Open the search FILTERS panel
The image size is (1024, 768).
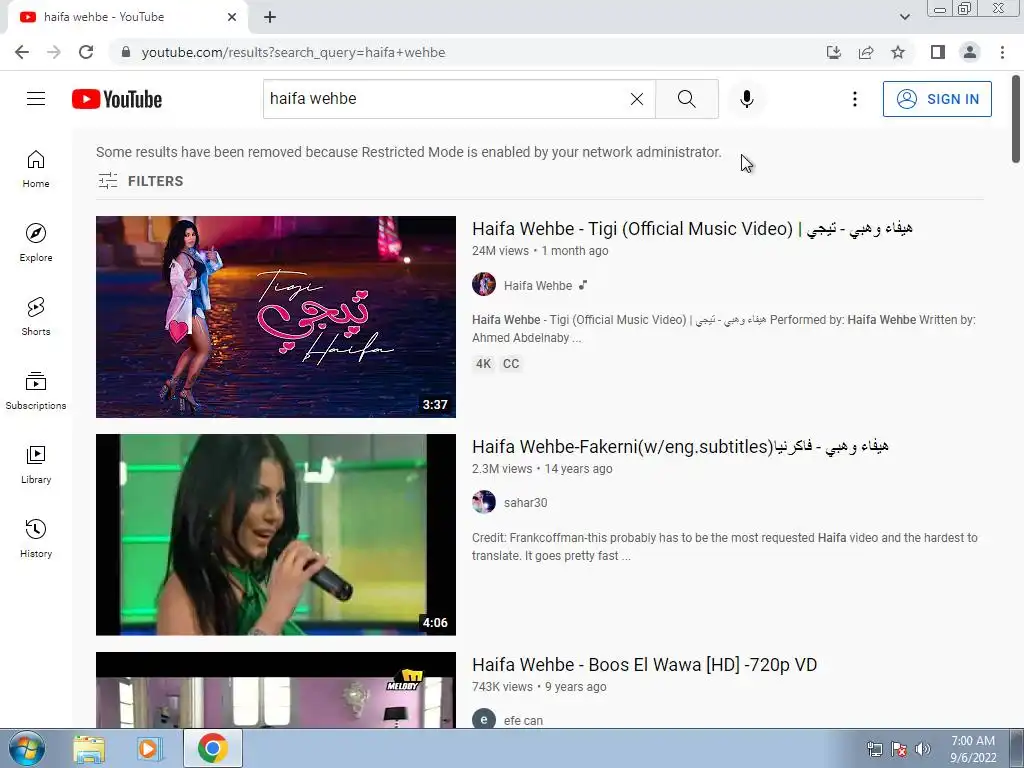(x=140, y=181)
